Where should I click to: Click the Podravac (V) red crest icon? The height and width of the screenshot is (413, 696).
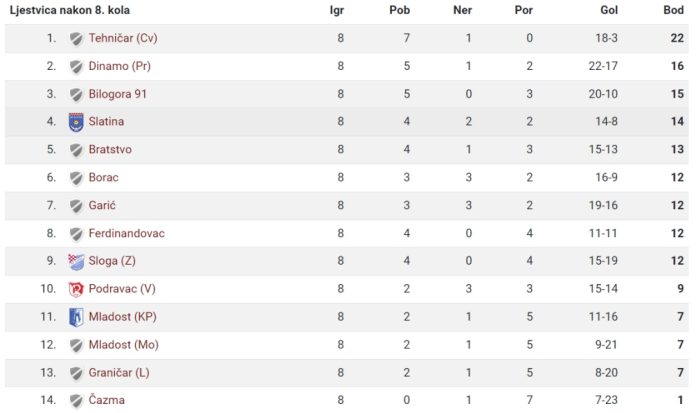click(76, 290)
